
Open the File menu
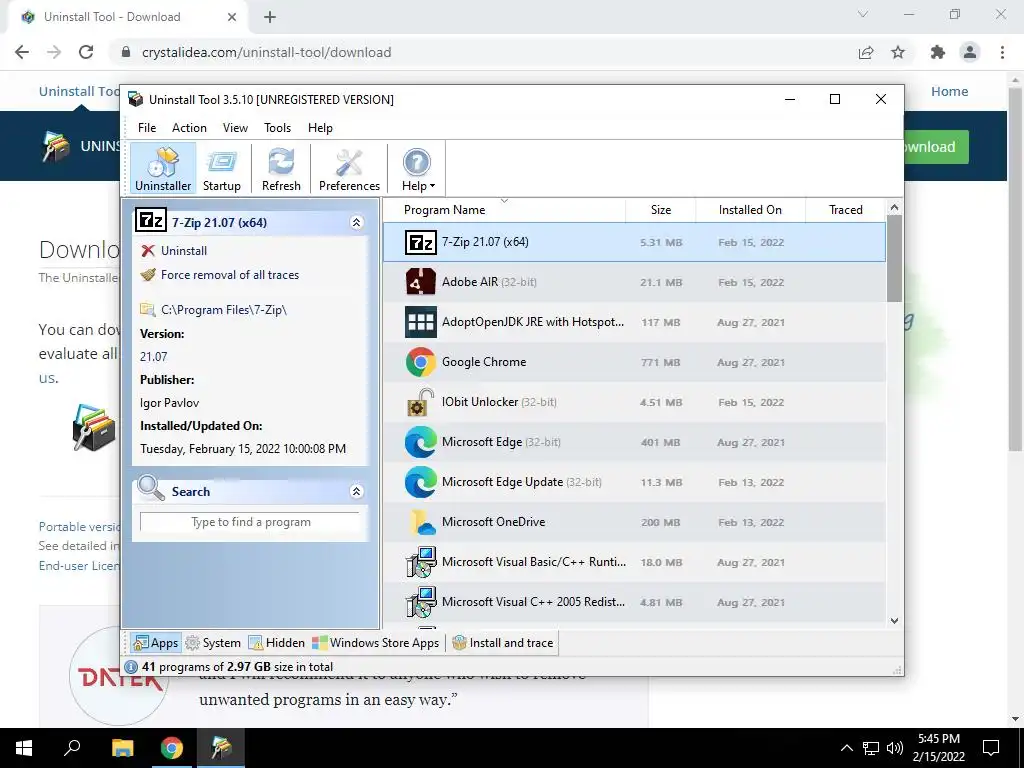point(147,128)
